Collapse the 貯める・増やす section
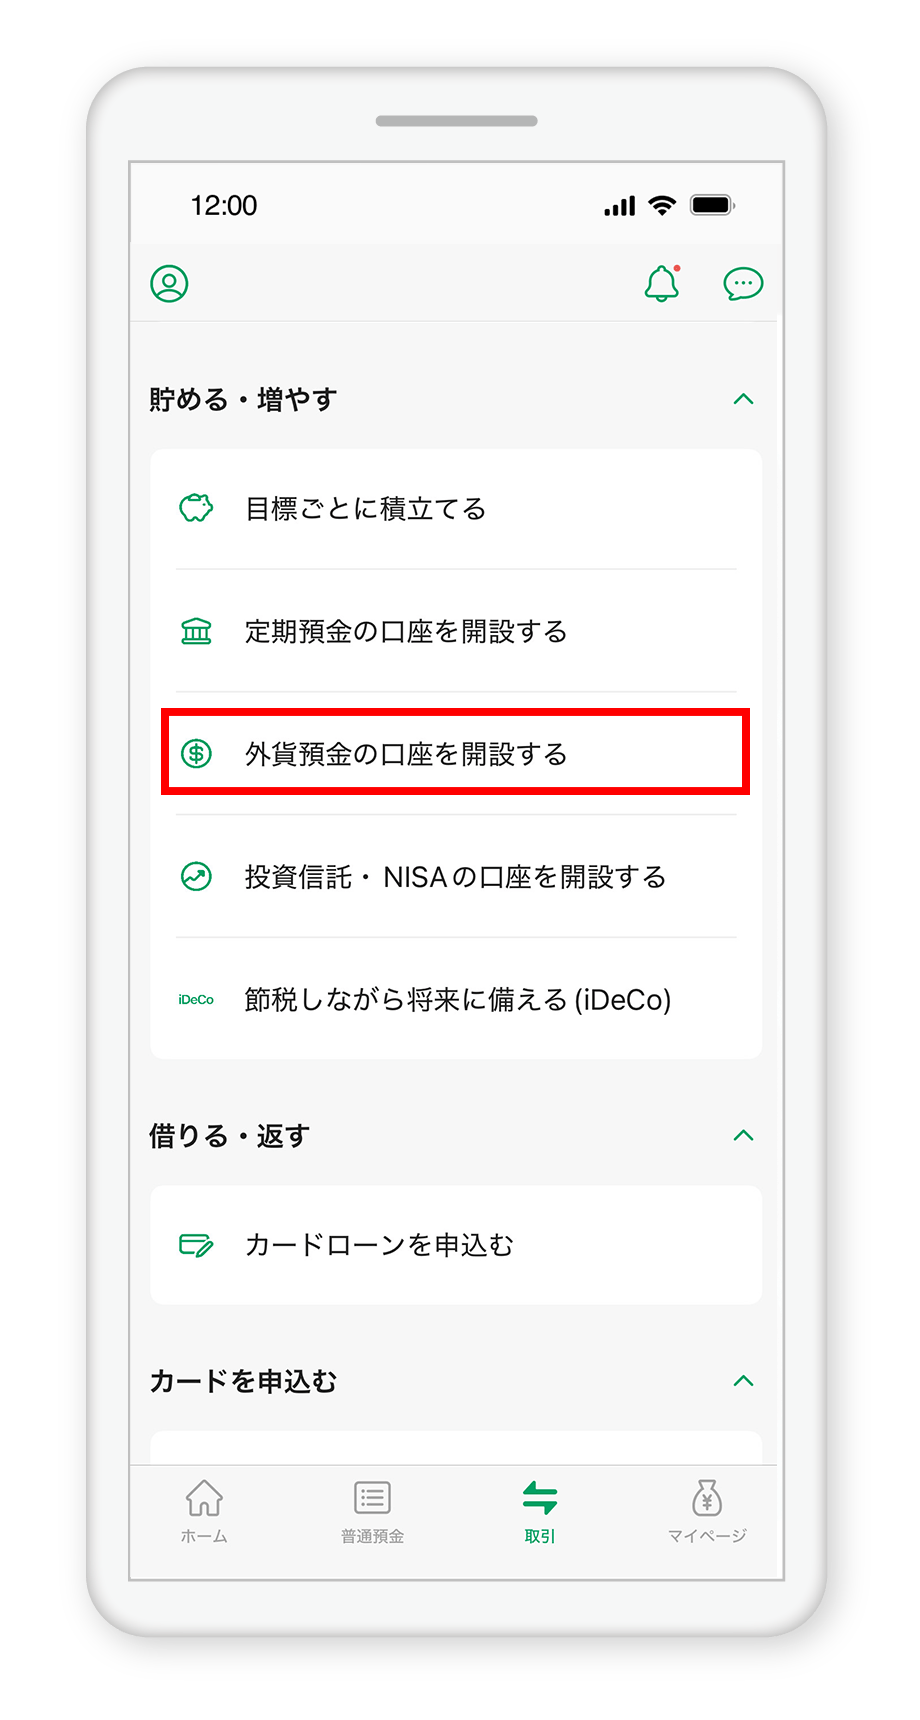 (743, 399)
